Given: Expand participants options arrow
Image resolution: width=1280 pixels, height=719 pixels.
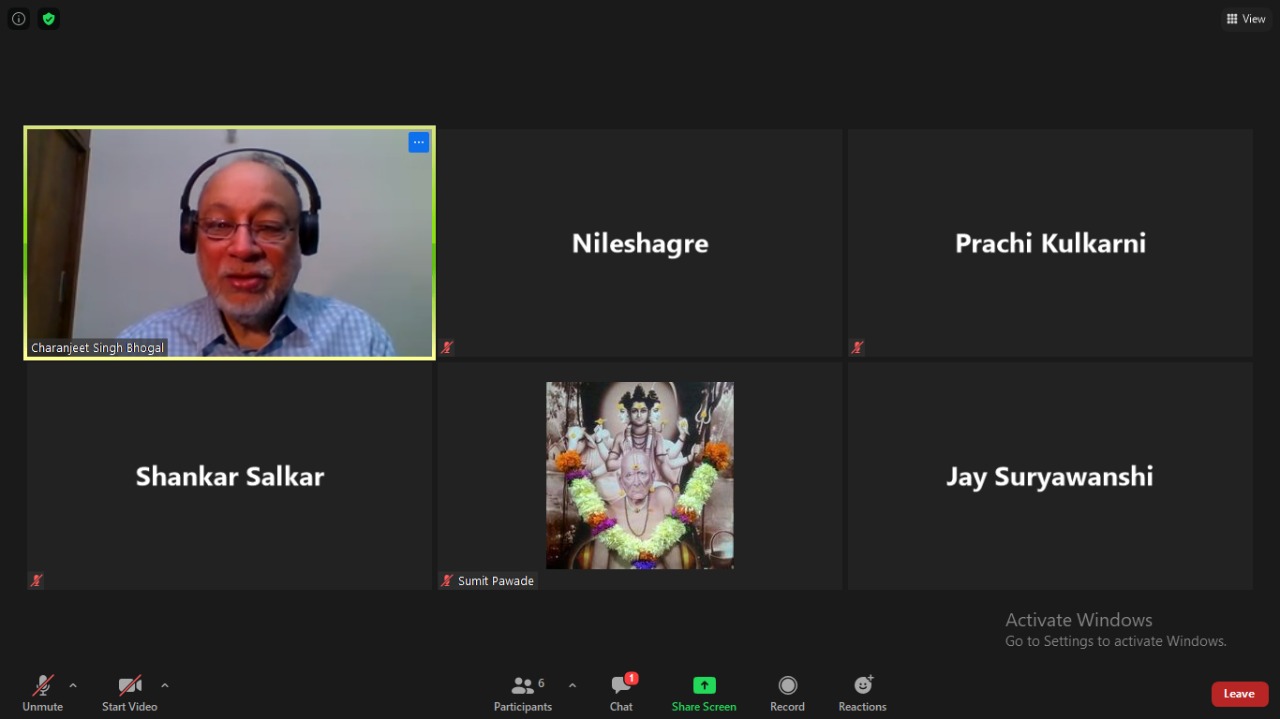Looking at the screenshot, I should point(572,685).
